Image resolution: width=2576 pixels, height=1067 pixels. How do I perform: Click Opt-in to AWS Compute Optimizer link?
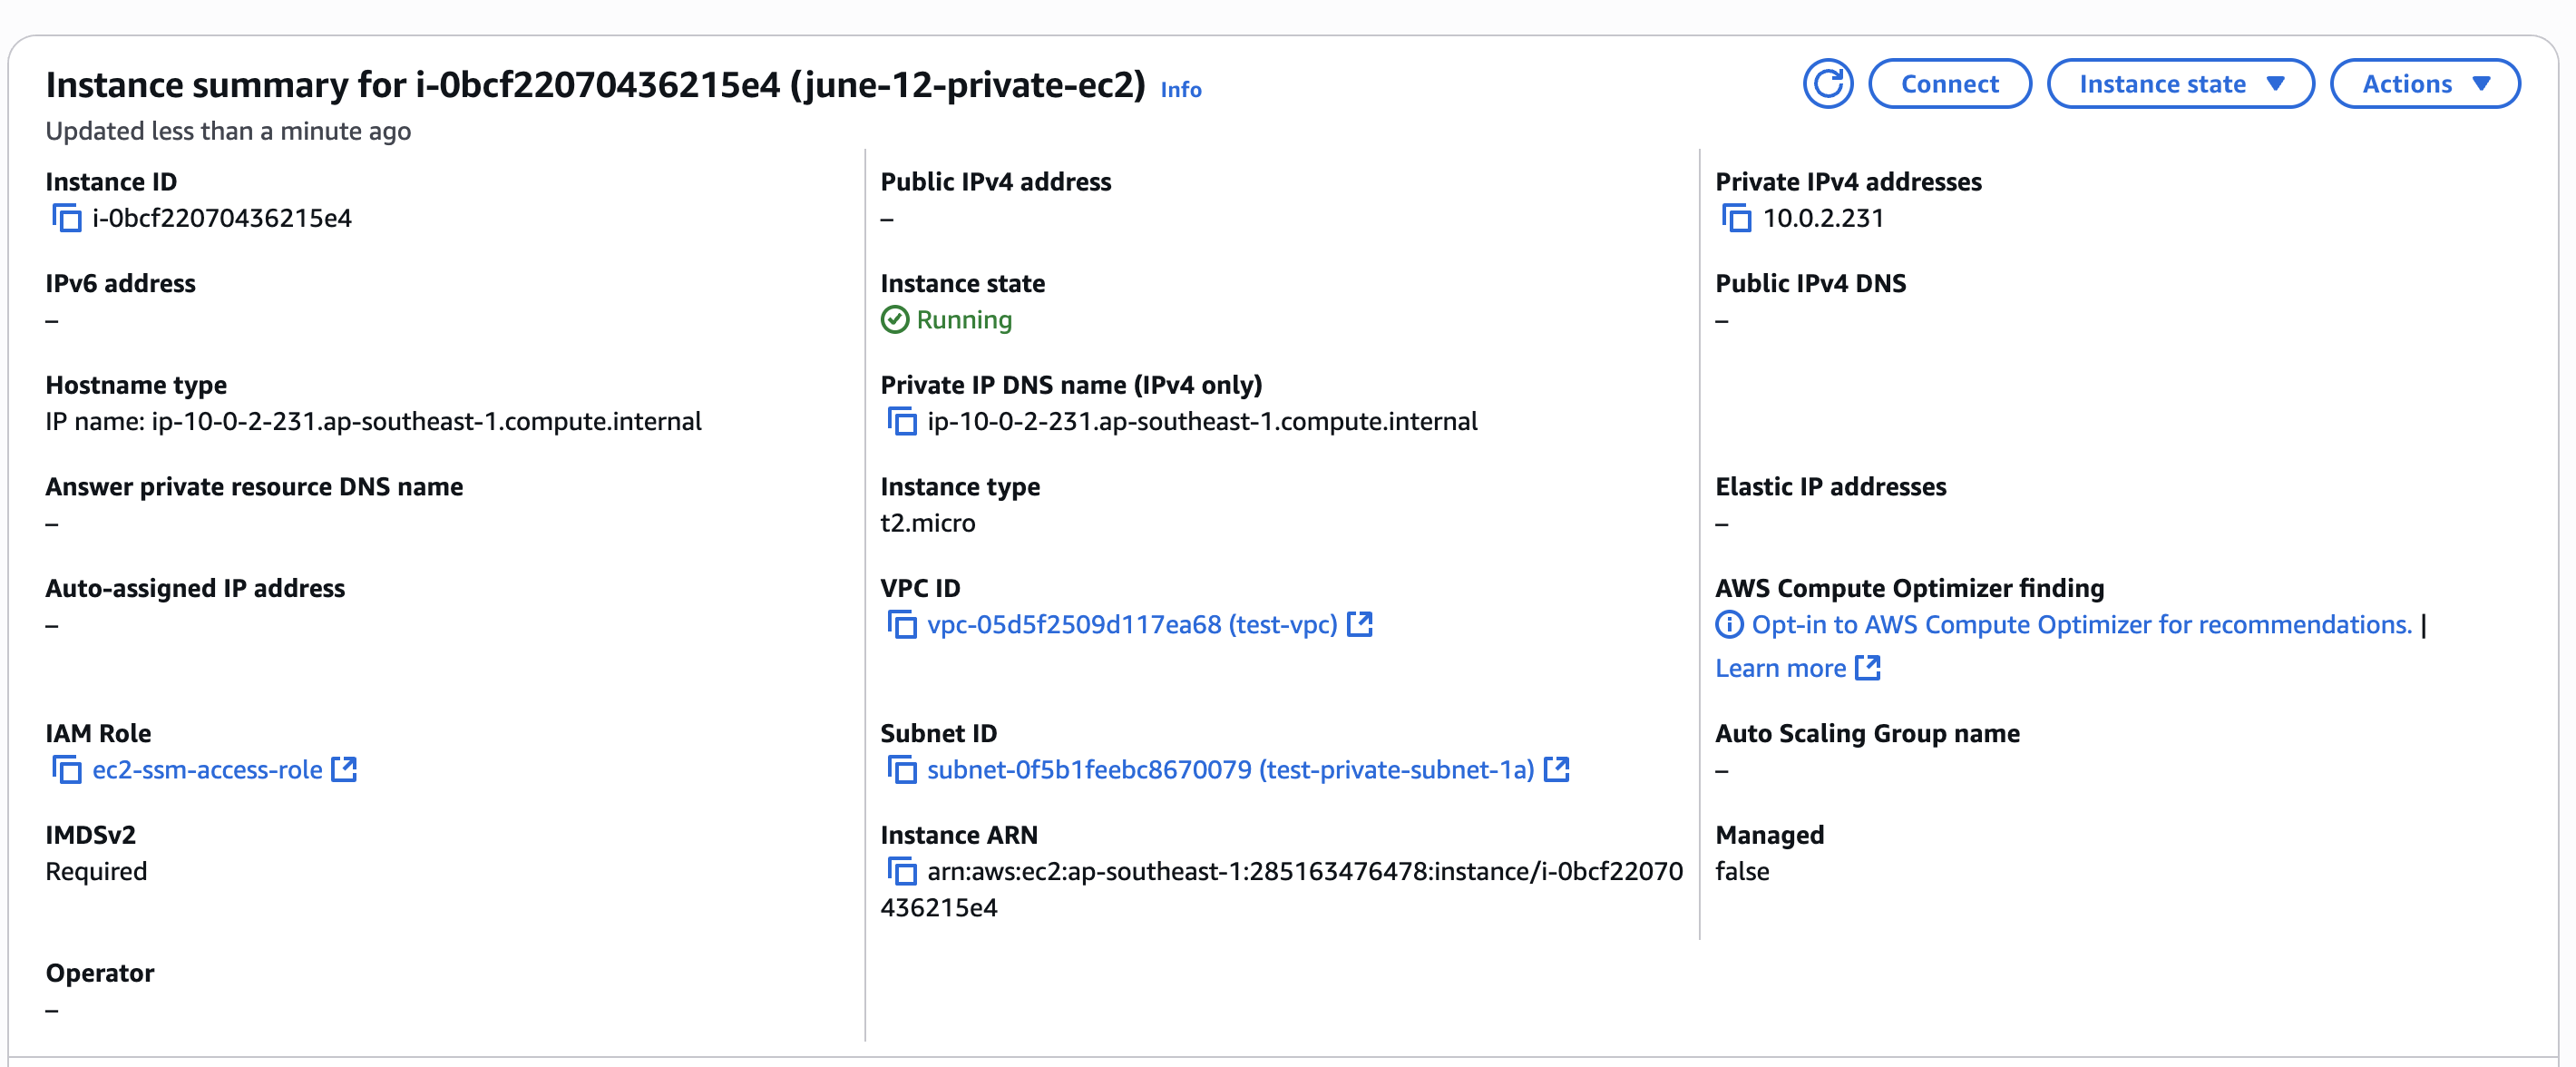click(x=2082, y=625)
